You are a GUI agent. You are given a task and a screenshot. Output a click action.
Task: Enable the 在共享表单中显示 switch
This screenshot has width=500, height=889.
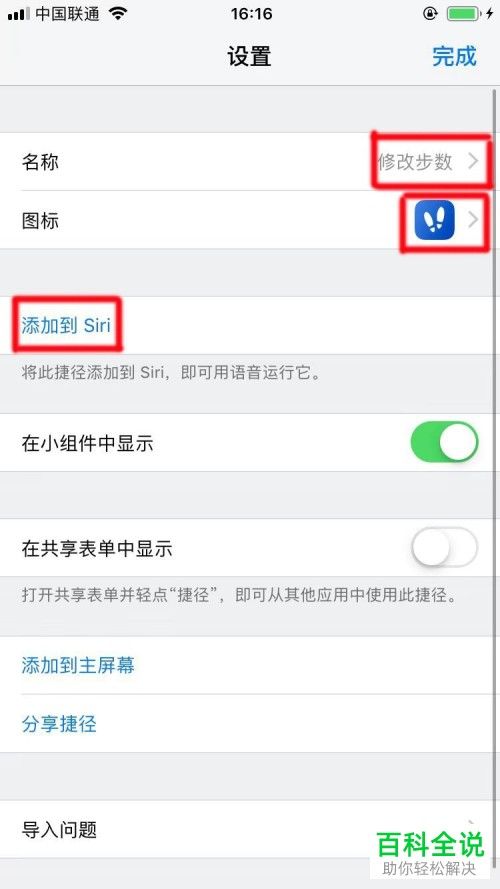click(444, 547)
